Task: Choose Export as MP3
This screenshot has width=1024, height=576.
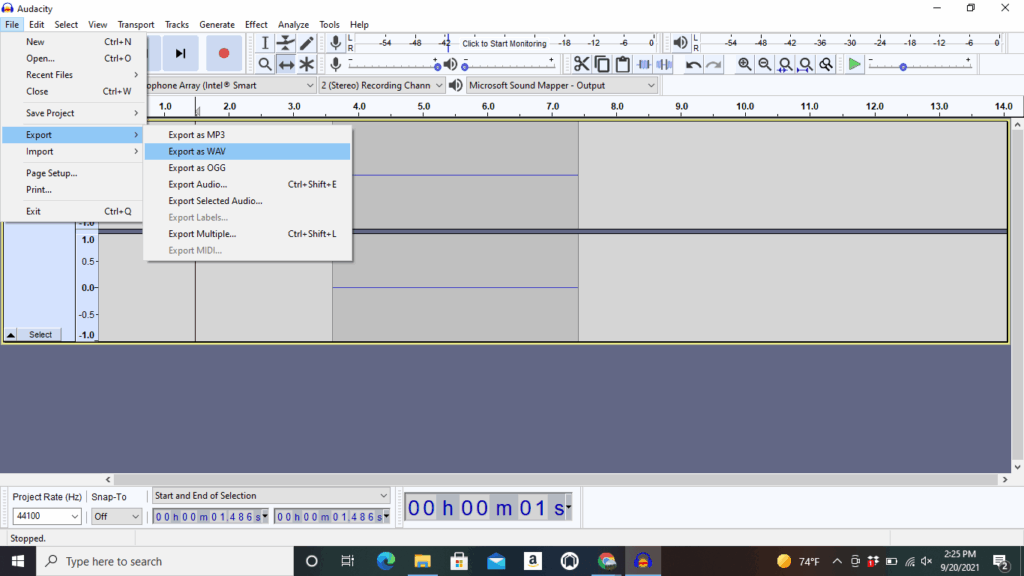Action: pyautogui.click(x=197, y=134)
